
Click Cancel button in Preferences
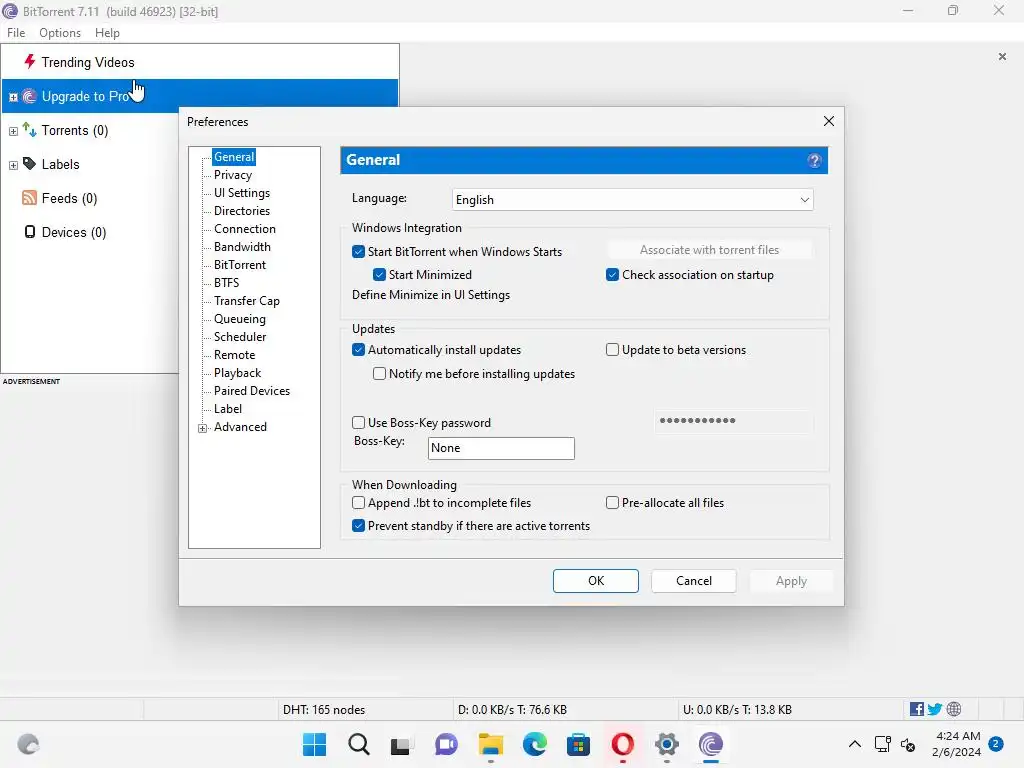pyautogui.click(x=694, y=581)
